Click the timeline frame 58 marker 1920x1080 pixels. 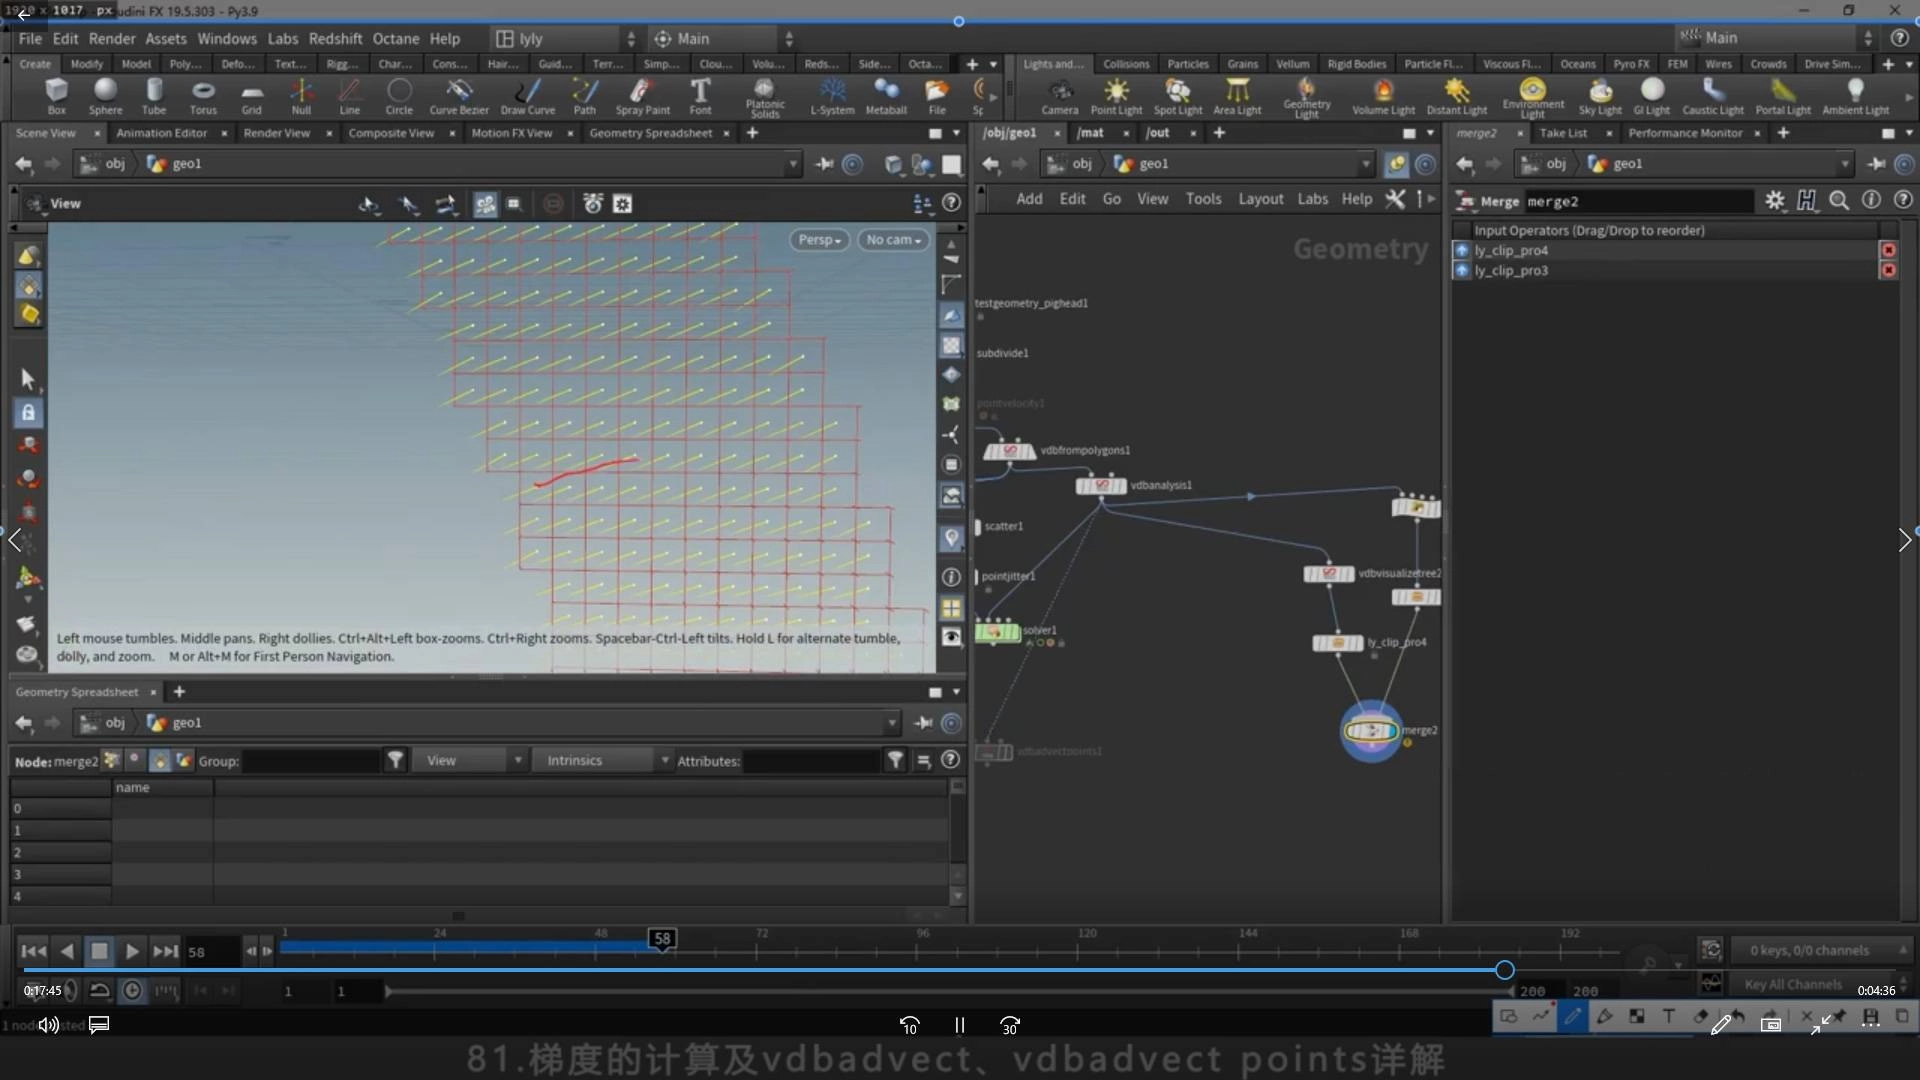pos(662,938)
